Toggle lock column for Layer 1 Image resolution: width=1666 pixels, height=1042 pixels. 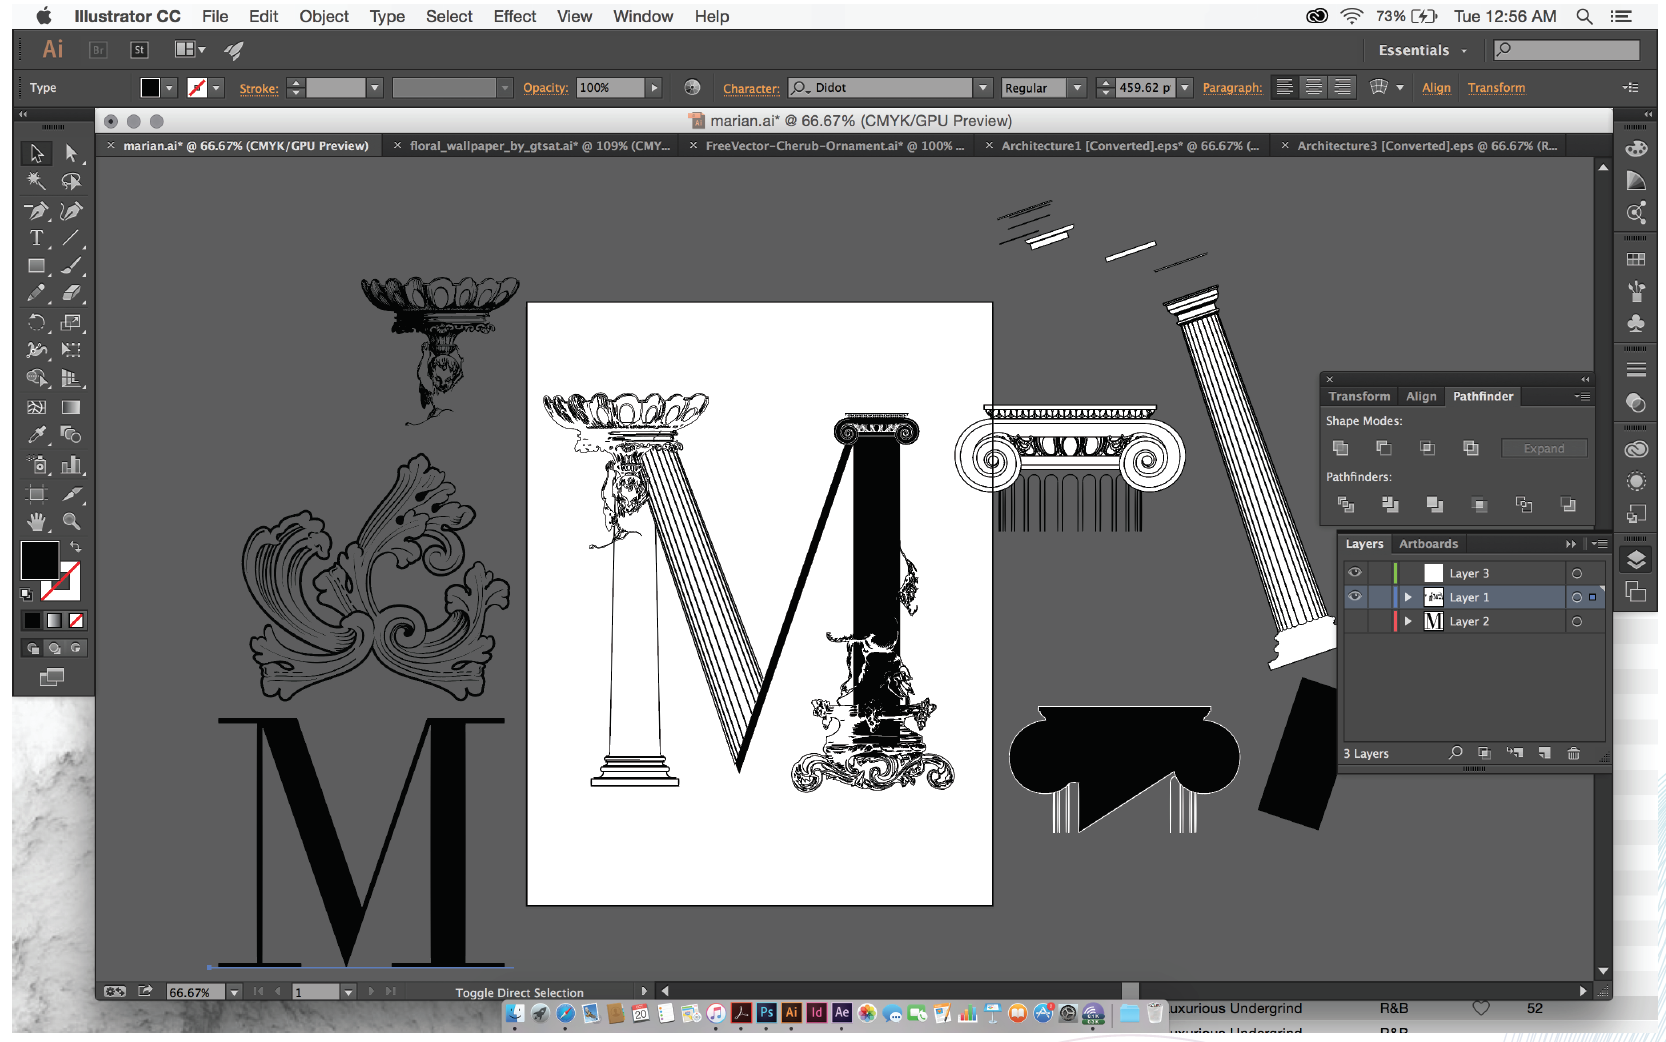coord(1379,597)
